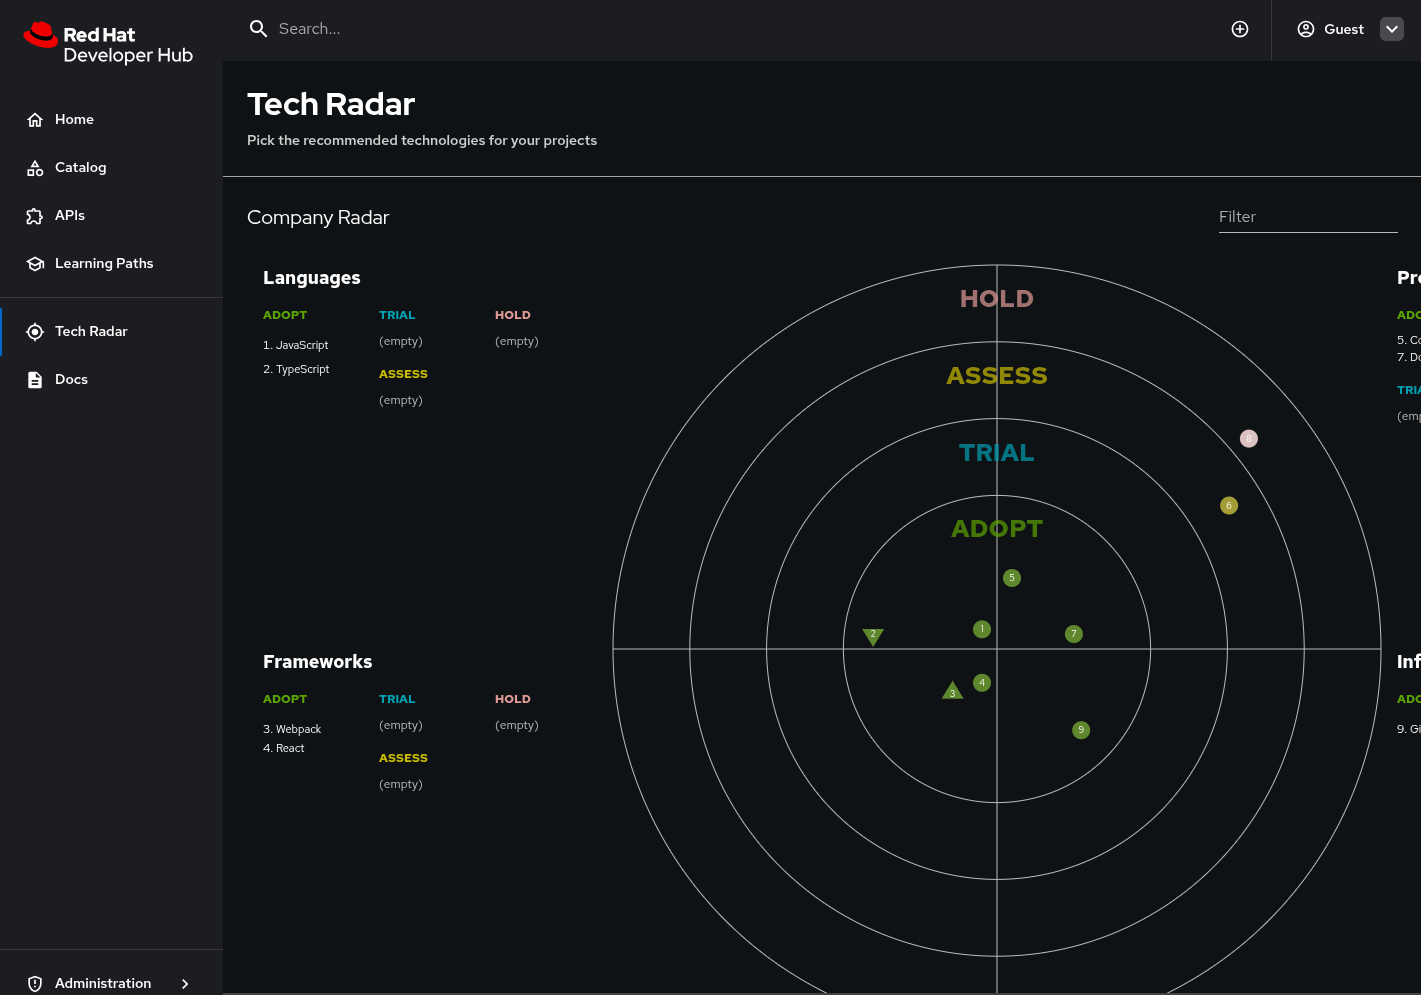Click the Languages quadrant heading
The width and height of the screenshot is (1421, 995).
coord(312,278)
